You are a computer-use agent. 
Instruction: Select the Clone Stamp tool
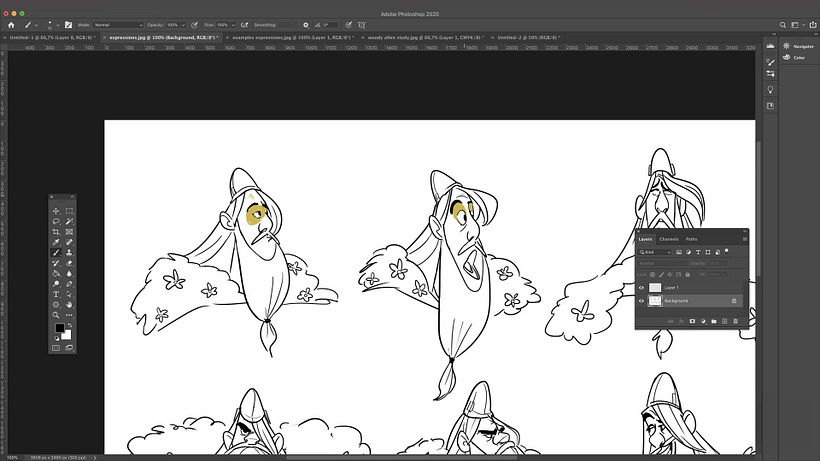tap(69, 252)
